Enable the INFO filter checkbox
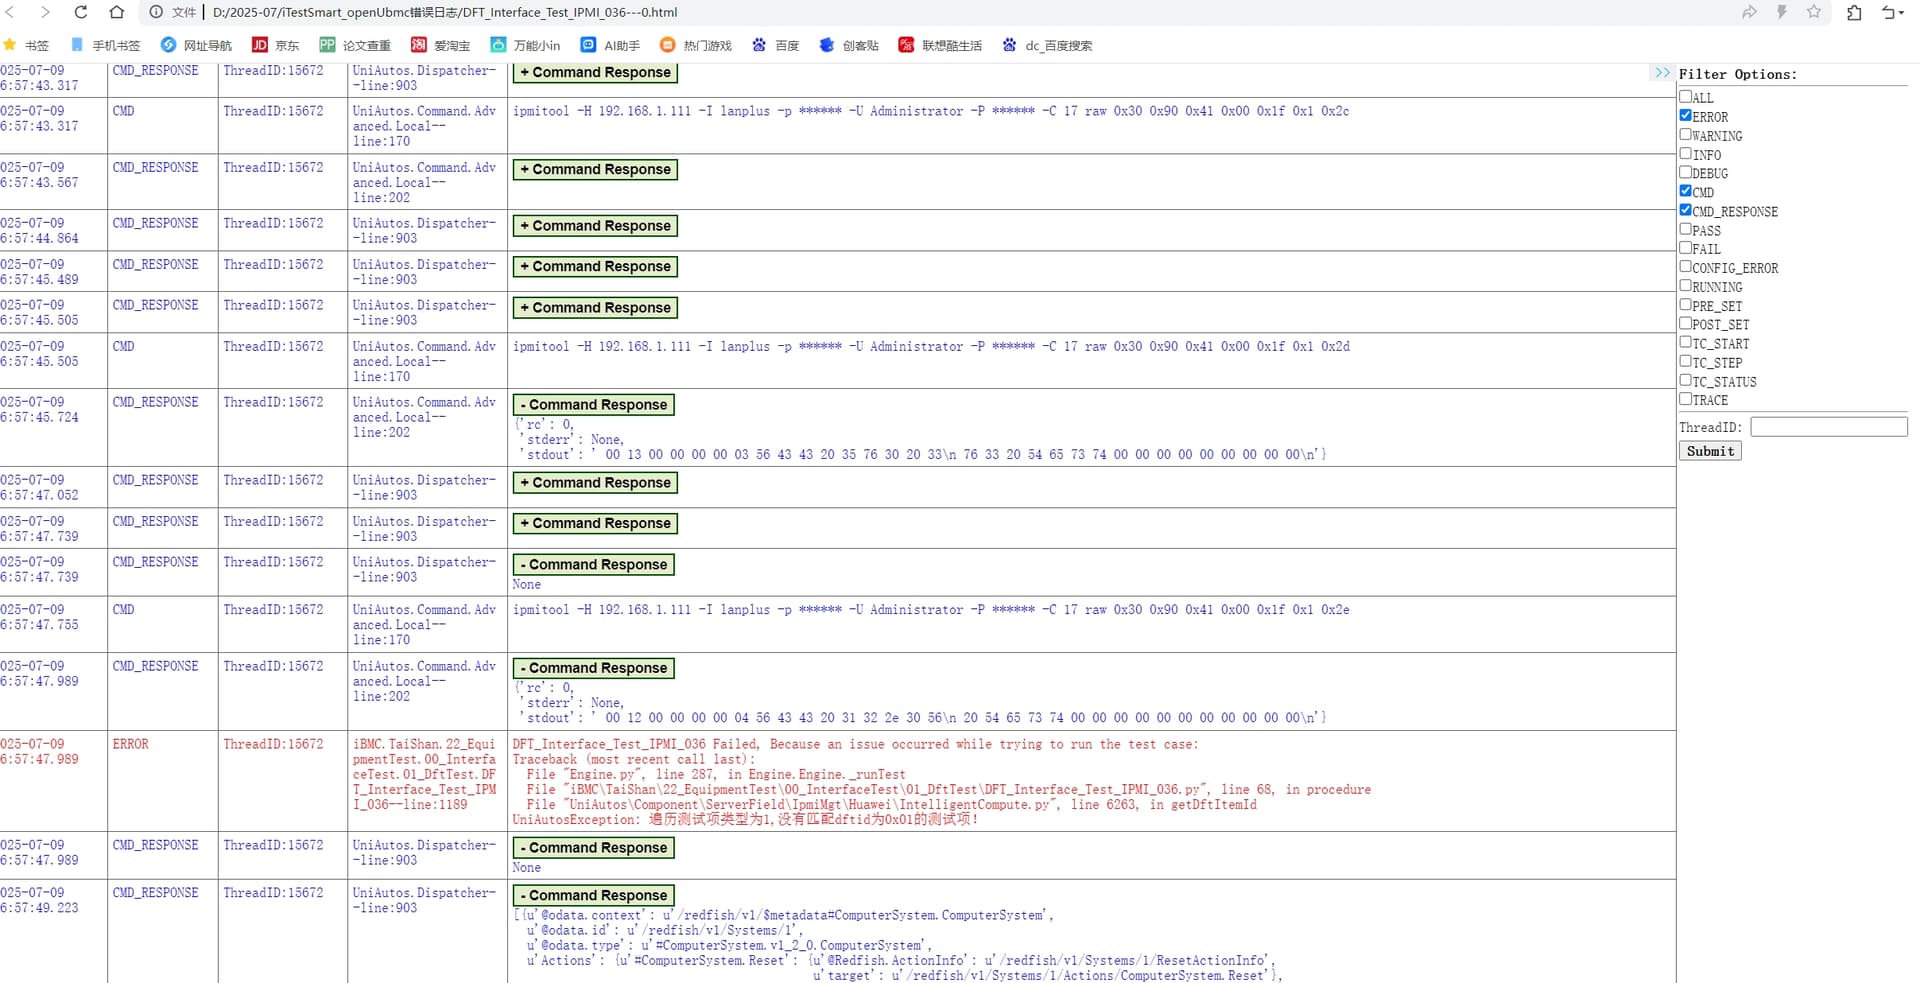Image resolution: width=1920 pixels, height=983 pixels. pyautogui.click(x=1685, y=153)
